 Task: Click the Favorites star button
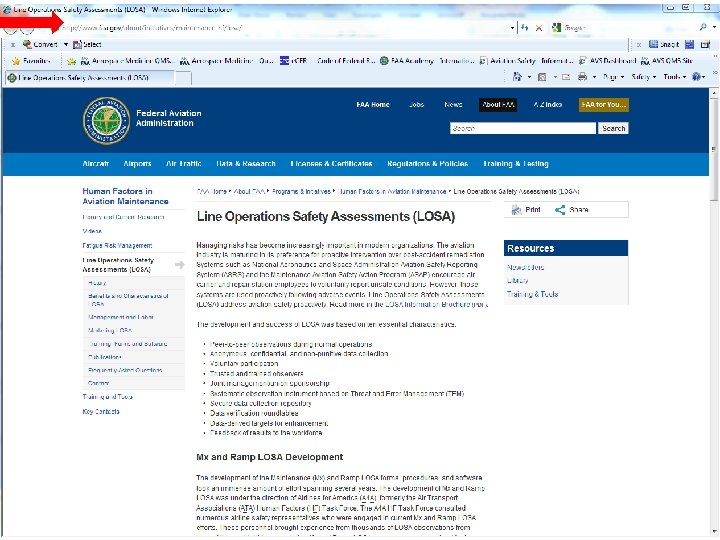pos(31,61)
